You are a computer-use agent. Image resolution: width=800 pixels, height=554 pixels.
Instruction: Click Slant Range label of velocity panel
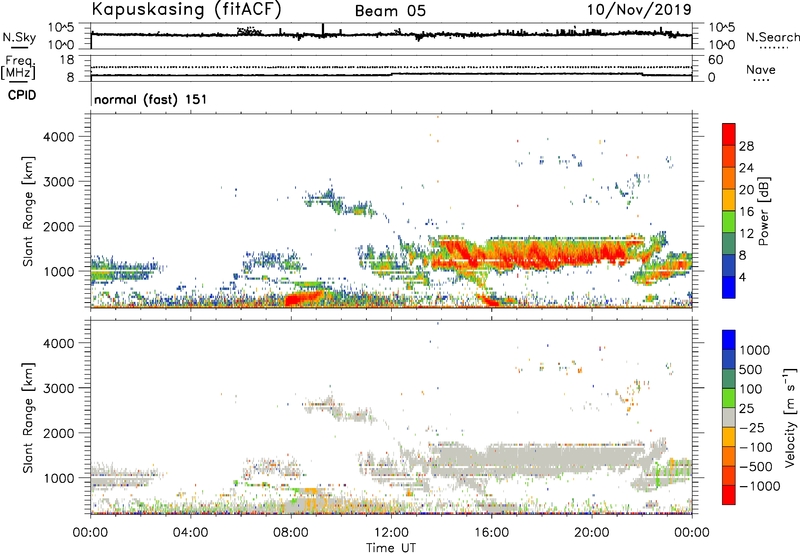(x=28, y=418)
